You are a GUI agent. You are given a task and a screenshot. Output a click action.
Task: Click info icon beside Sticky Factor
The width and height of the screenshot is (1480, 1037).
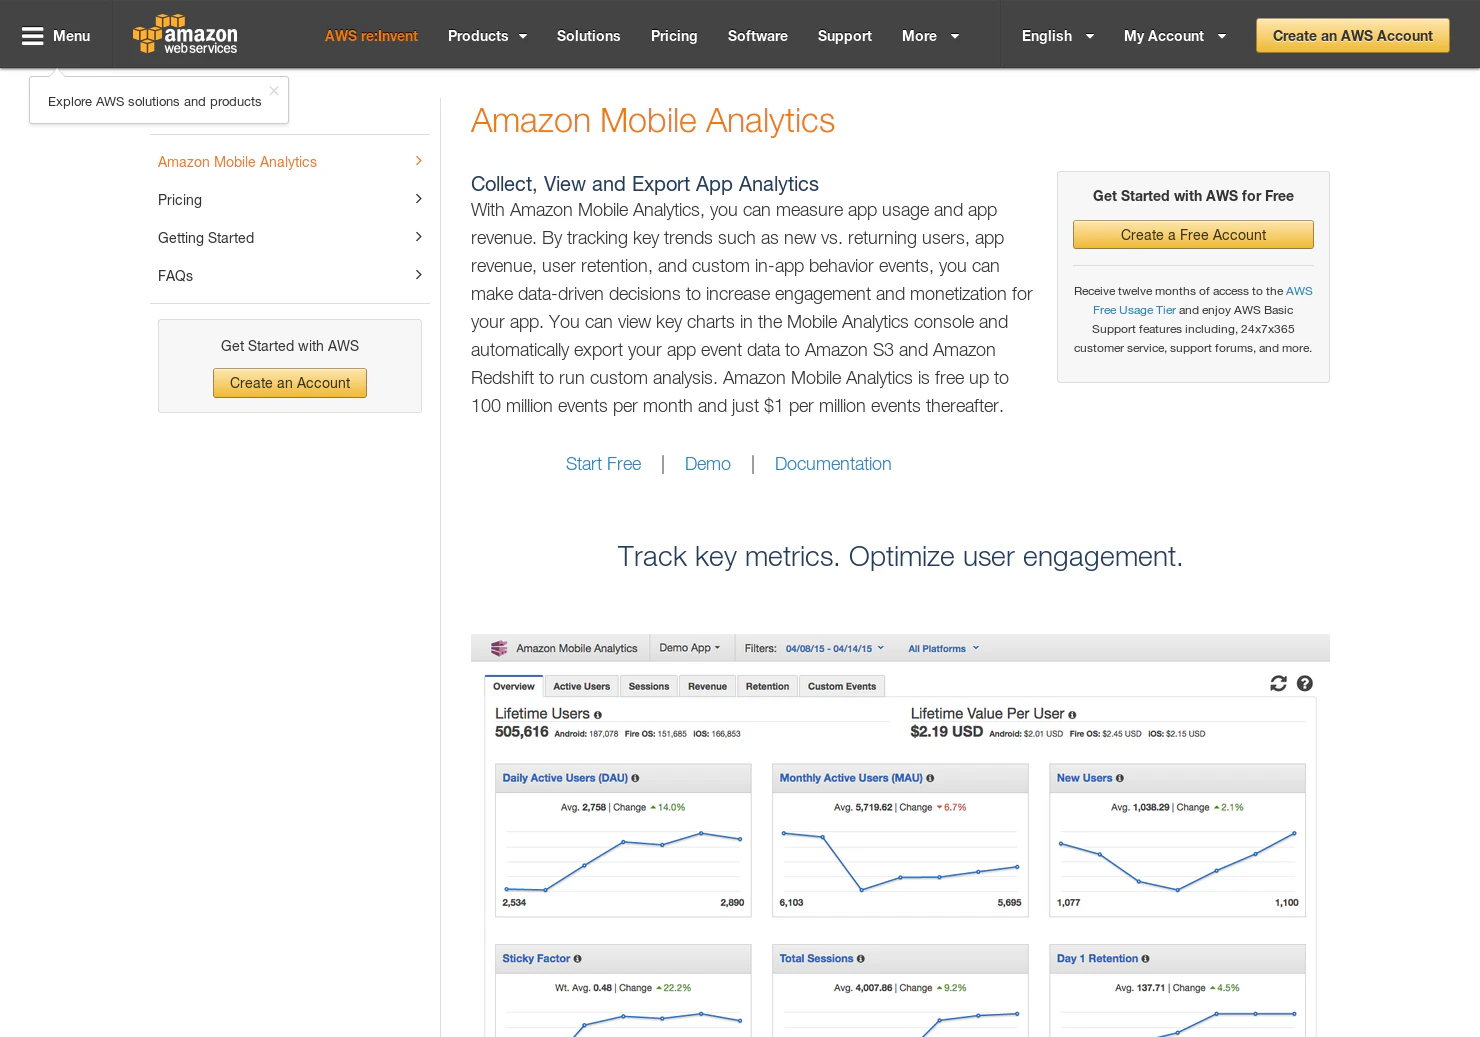(577, 959)
